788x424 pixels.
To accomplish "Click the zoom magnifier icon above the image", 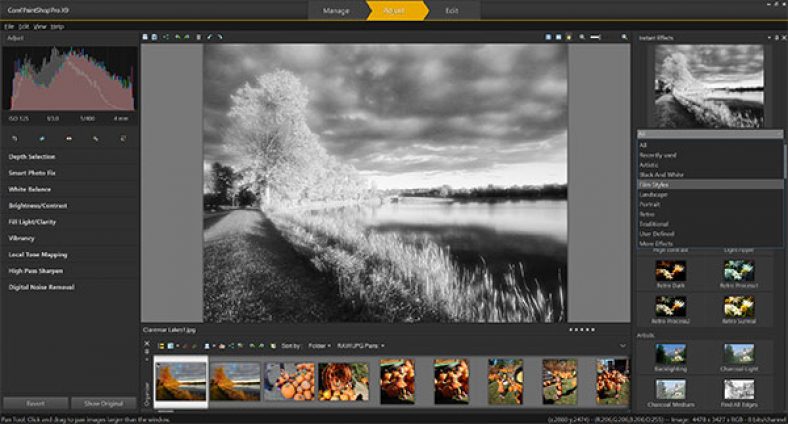I will 582,37.
